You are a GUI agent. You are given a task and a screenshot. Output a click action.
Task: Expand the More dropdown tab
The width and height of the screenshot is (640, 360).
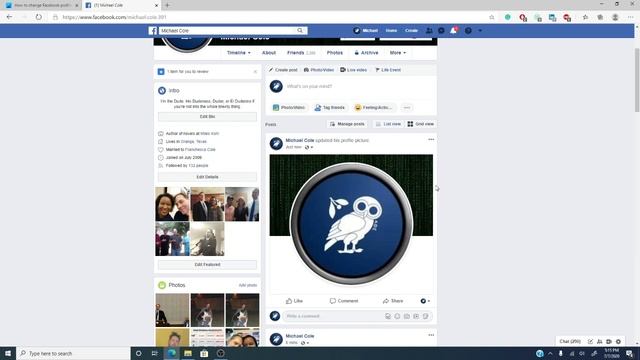(x=398, y=53)
